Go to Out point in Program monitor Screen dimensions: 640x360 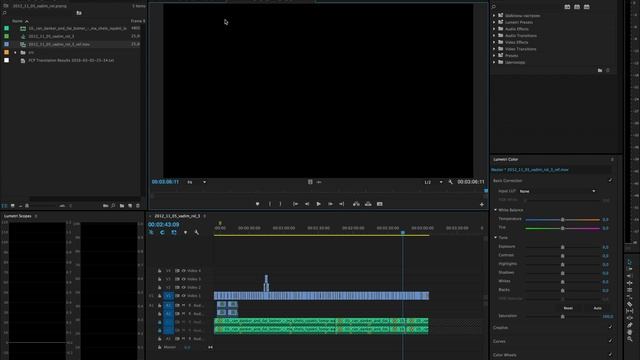342,204
